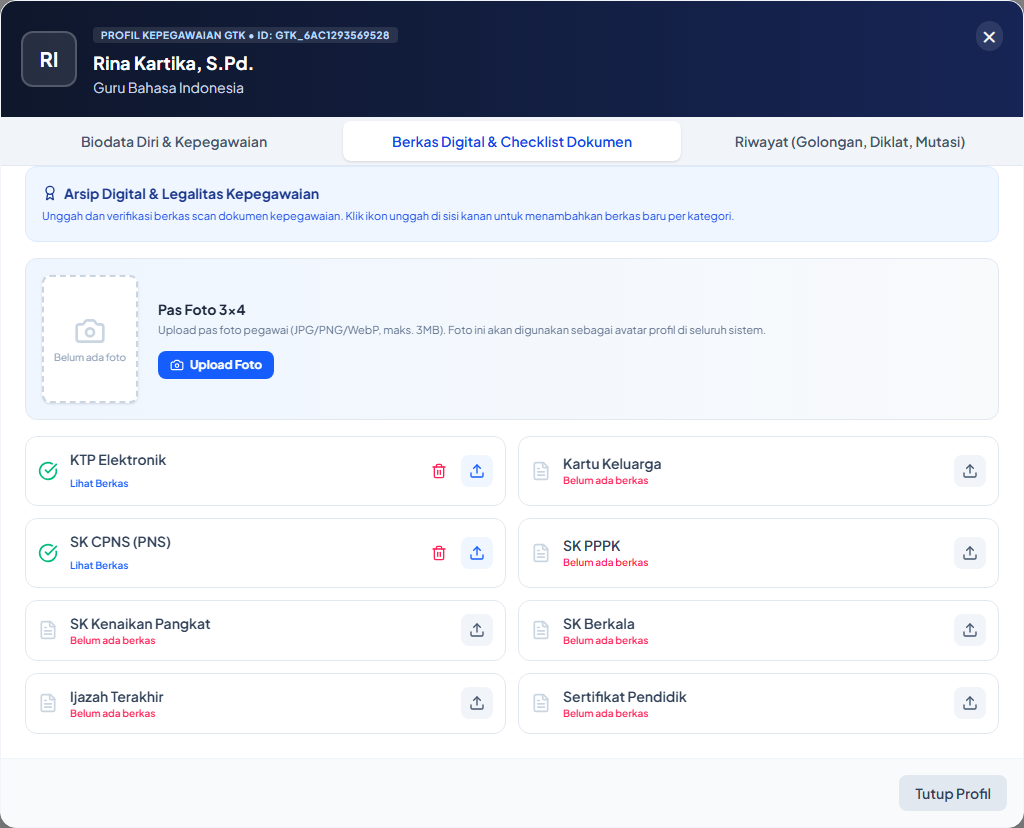Click 'Belum ada berkas' under SK PPPK
Viewport: 1024px width, 828px height.
(x=605, y=563)
